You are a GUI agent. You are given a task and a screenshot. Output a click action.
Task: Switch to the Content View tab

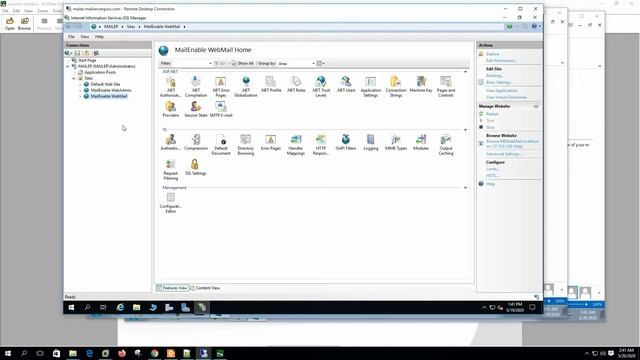pyautogui.click(x=204, y=288)
